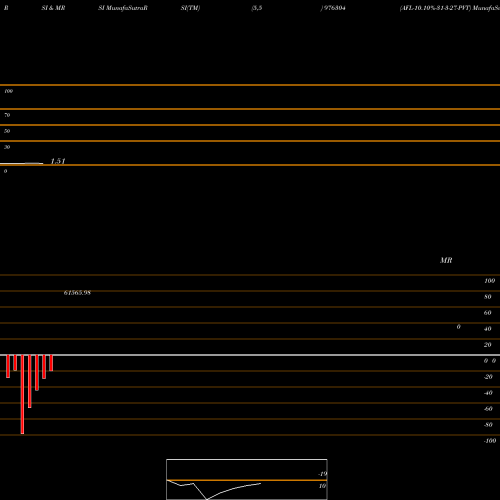Click the 50 level label on RSI axis
The height and width of the screenshot is (500, 500).
7,131
